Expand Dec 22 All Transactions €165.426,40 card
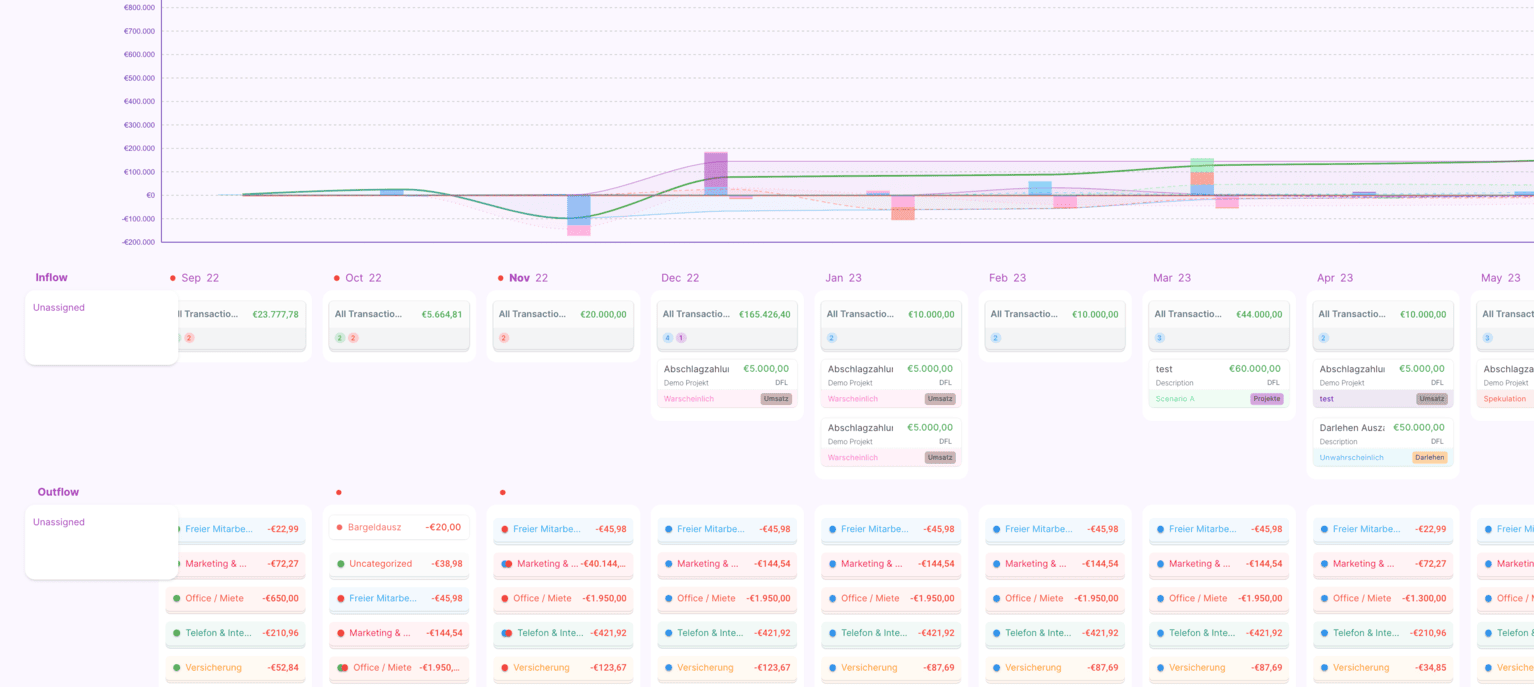Image resolution: width=1534 pixels, height=687 pixels. (x=727, y=315)
